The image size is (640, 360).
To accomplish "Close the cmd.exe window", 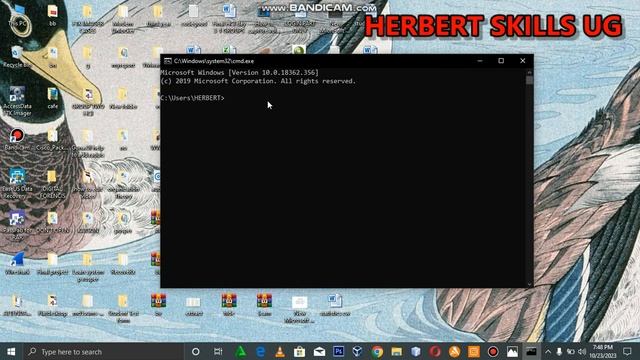I will (x=523, y=61).
